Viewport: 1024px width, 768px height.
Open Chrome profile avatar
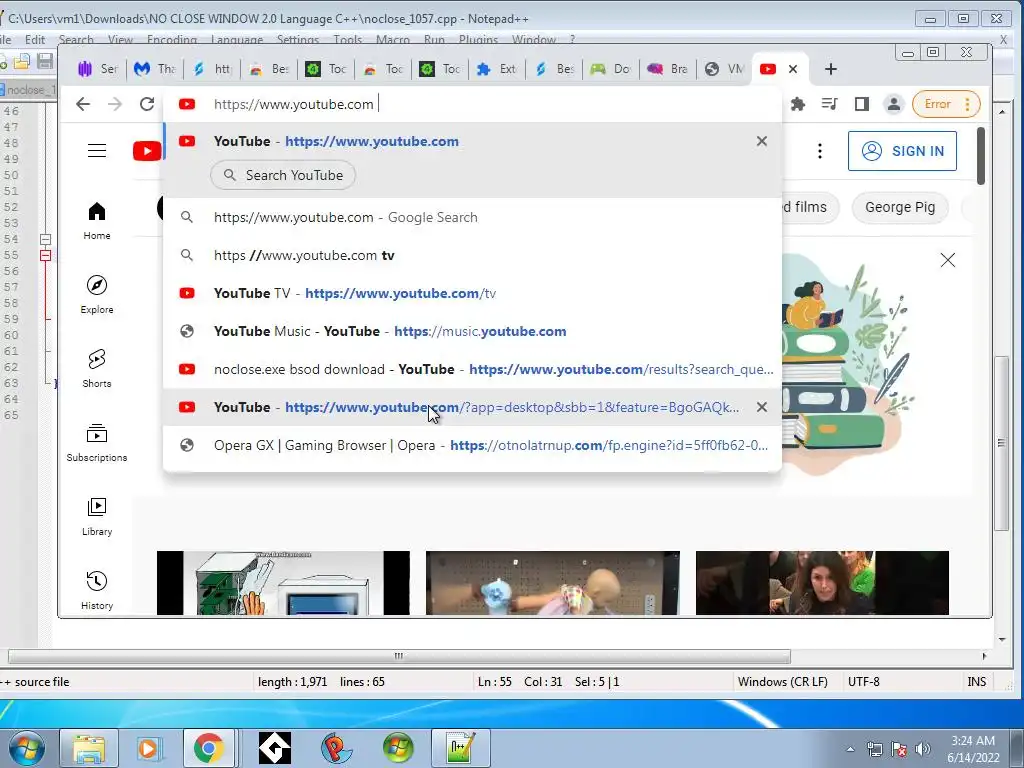point(893,104)
